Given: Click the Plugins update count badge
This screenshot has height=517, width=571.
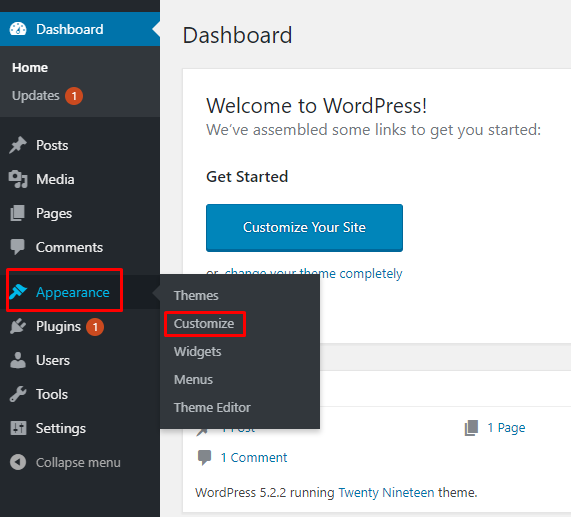Looking at the screenshot, I should pyautogui.click(x=95, y=327).
